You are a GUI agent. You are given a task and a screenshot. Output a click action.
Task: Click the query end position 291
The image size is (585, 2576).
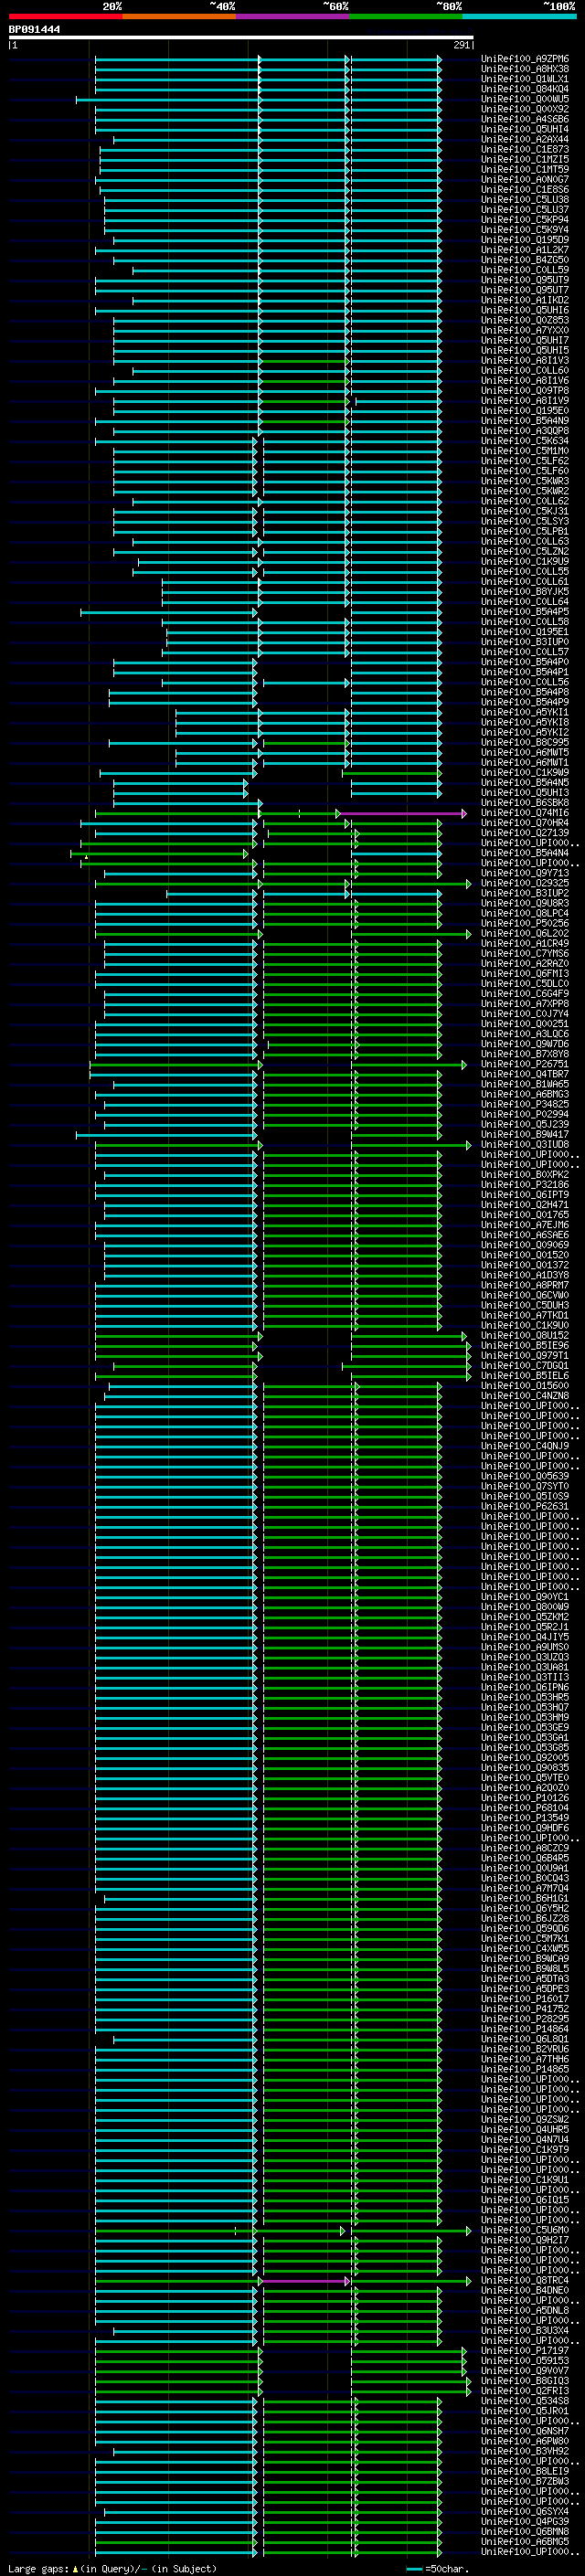462,45
